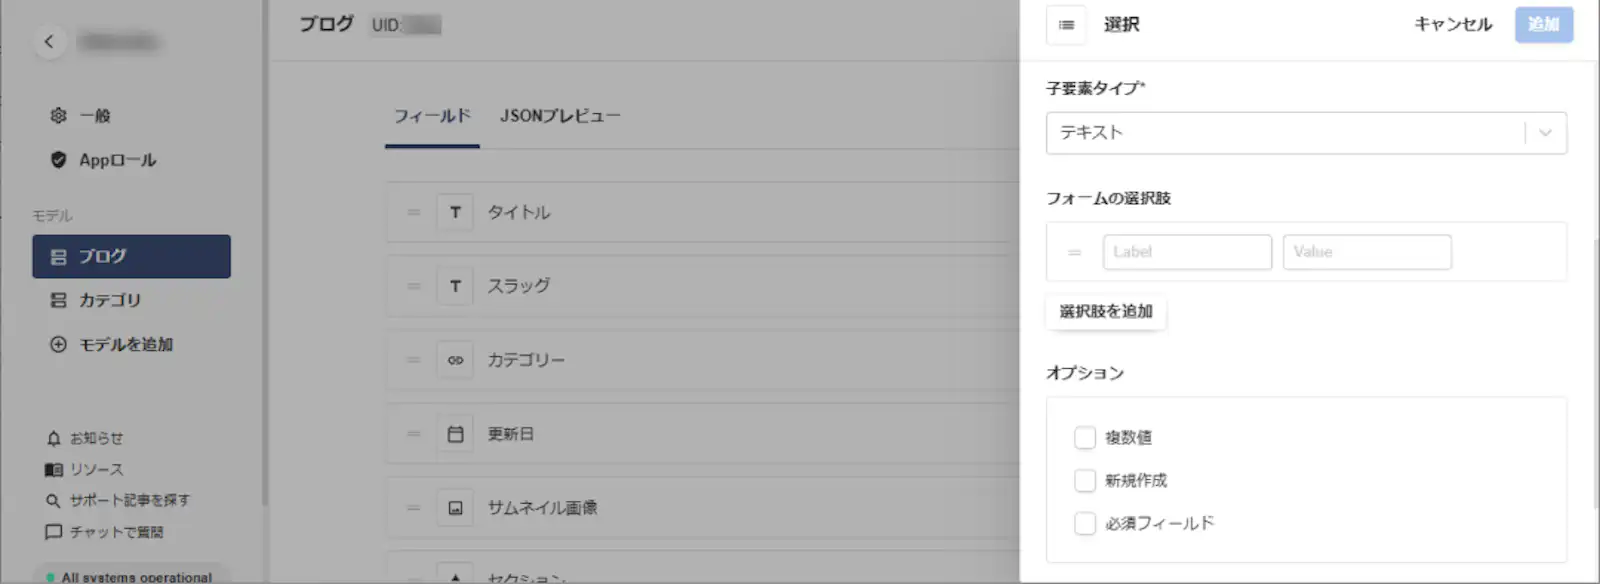
Task: Click the サポート記事を探す search icon
Action: [x=54, y=501]
